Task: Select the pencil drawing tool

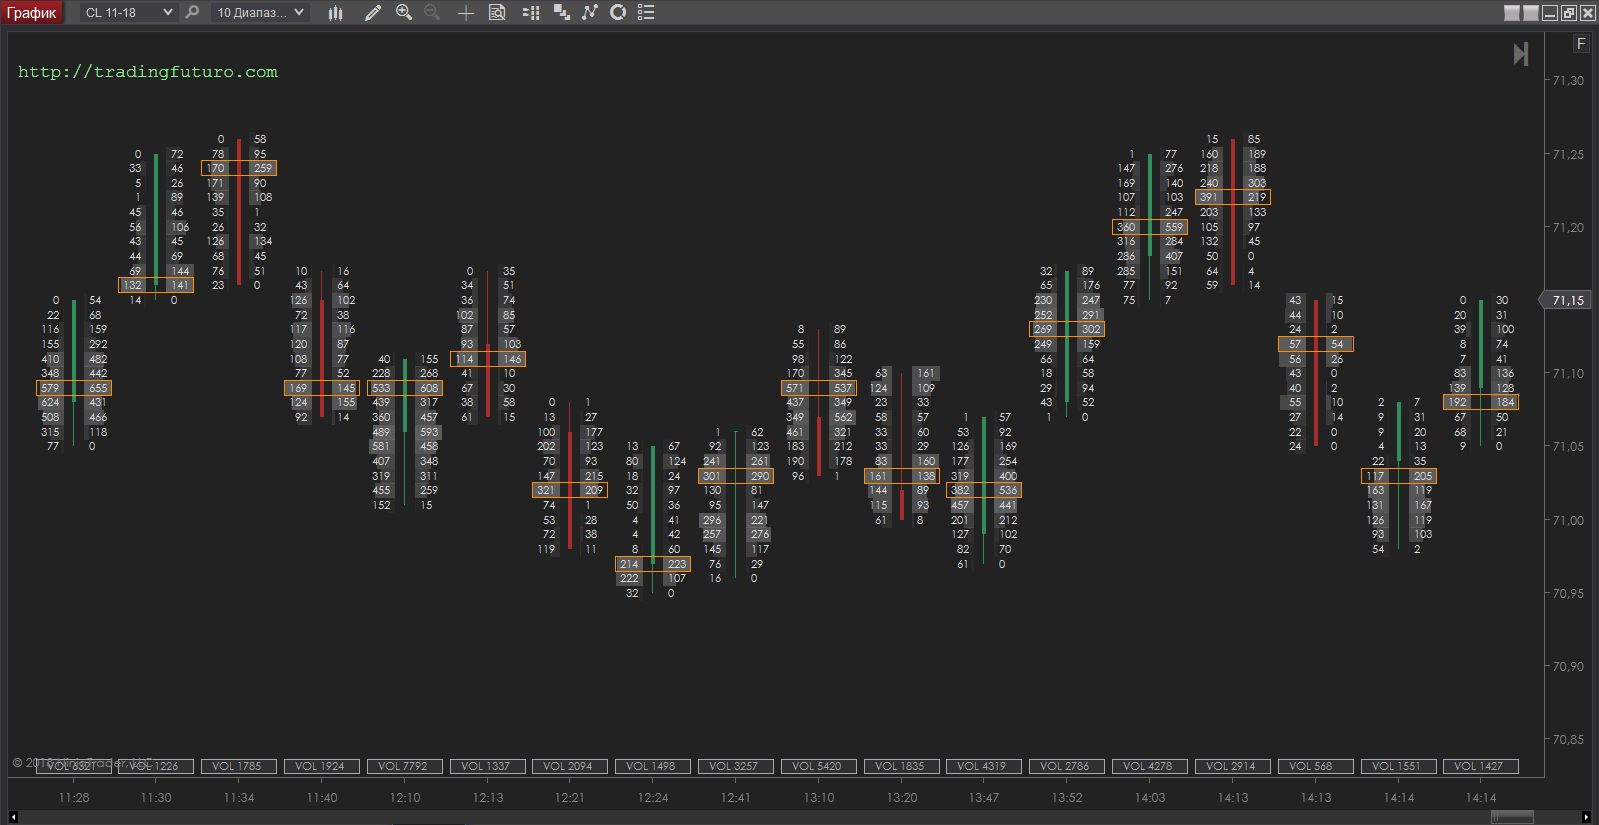Action: (373, 13)
